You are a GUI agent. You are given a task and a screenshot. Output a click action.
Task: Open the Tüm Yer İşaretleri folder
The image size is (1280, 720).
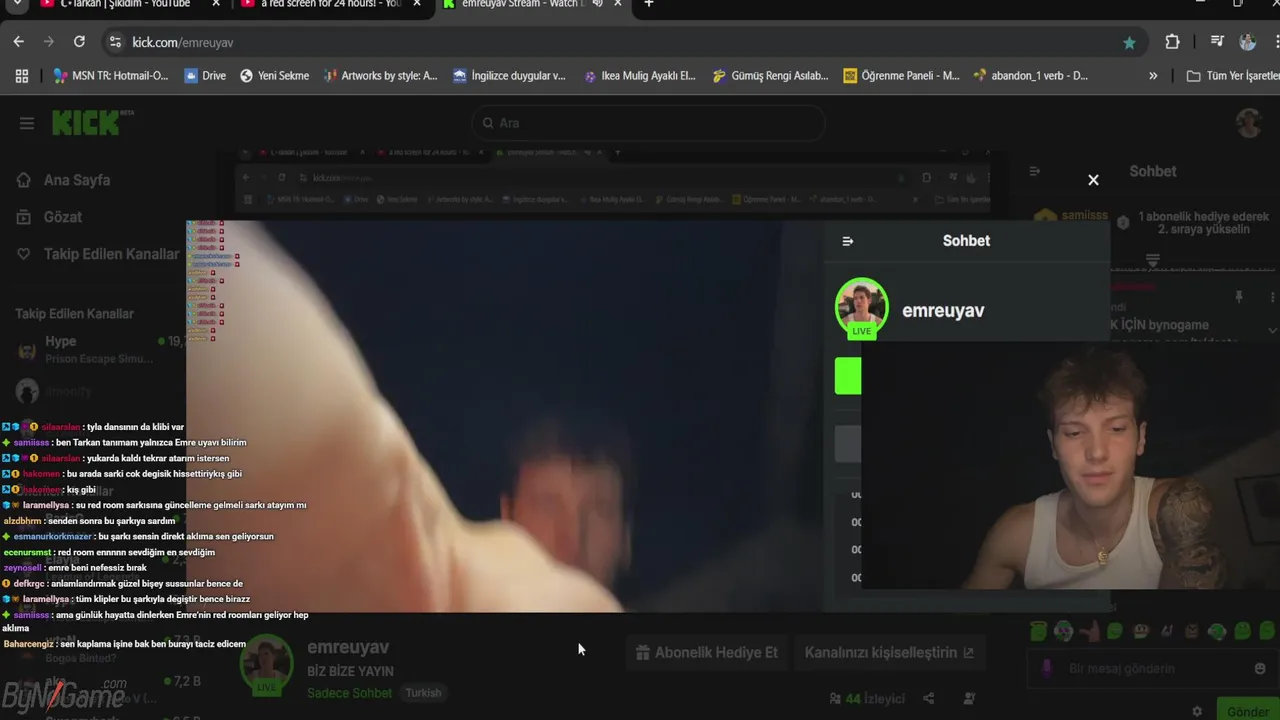pos(1232,75)
